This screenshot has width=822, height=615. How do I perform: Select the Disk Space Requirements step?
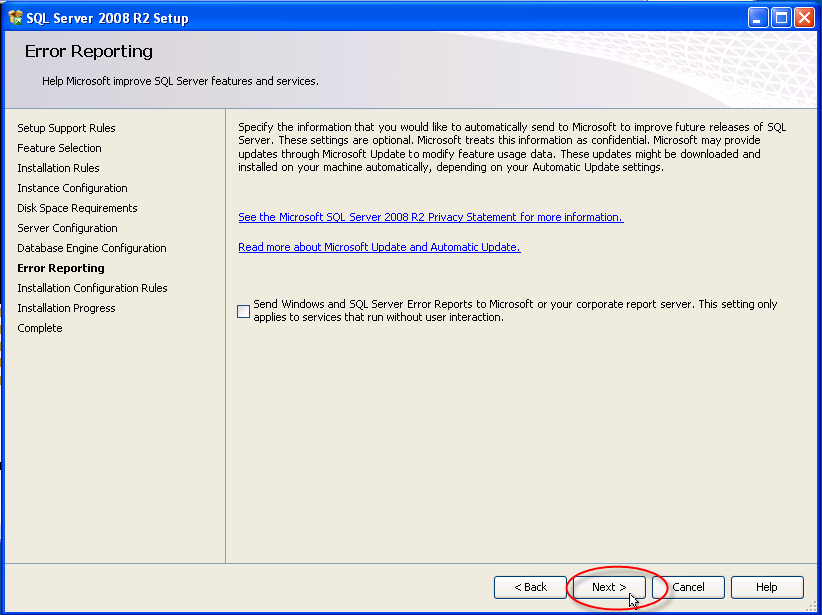point(77,208)
